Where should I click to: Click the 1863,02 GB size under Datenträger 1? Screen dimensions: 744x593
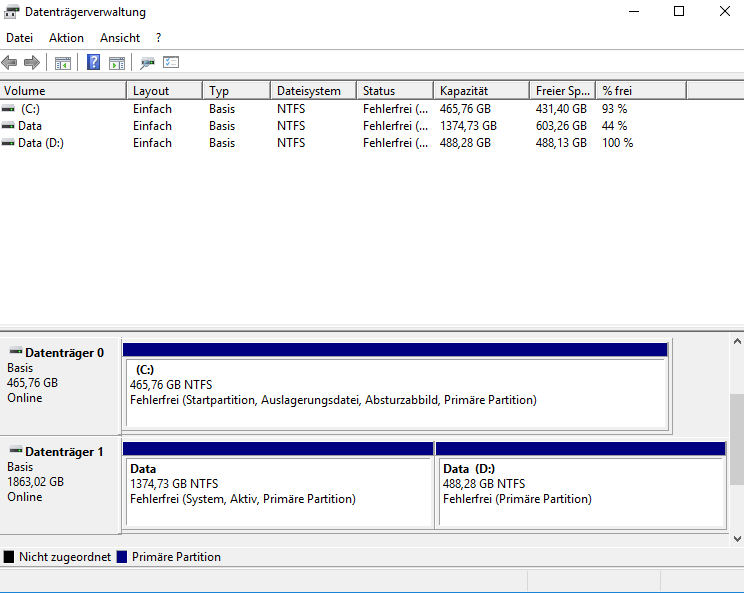coord(36,482)
